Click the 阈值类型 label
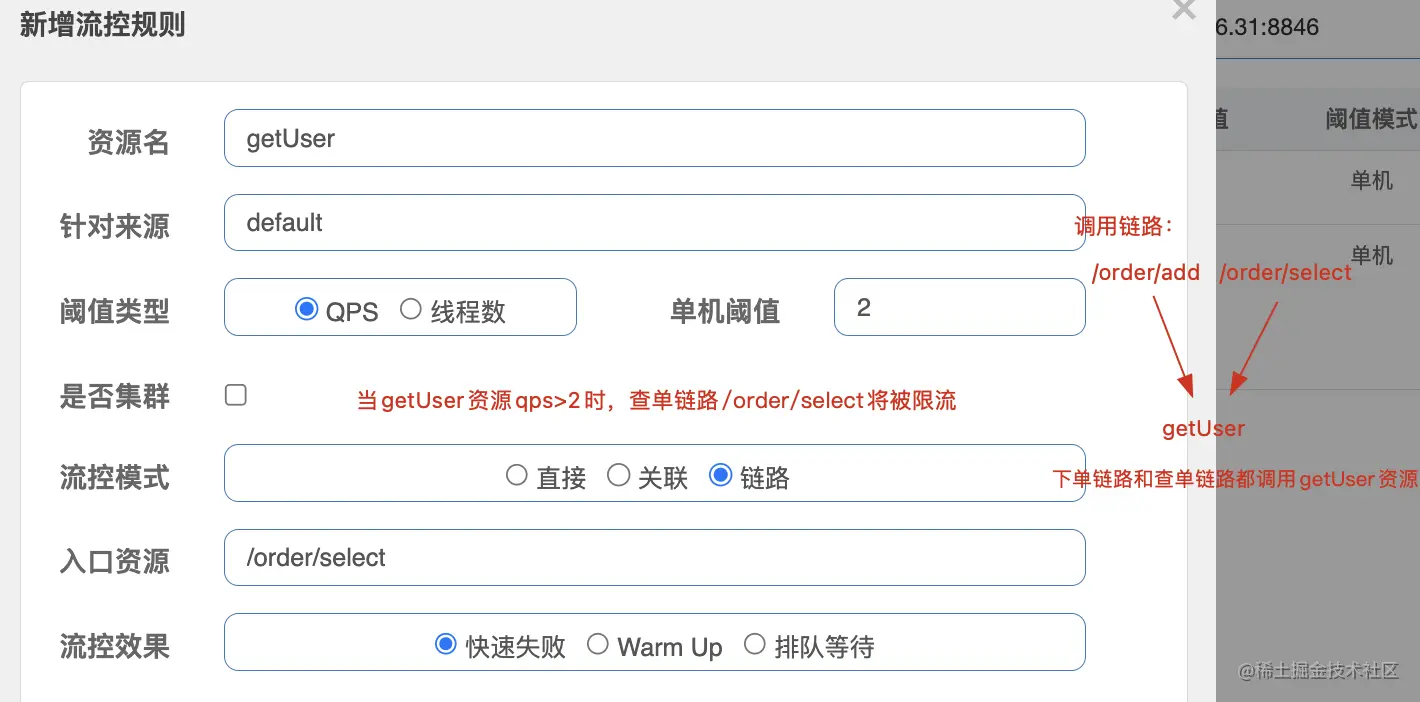The height and width of the screenshot is (702, 1420). click(x=115, y=312)
